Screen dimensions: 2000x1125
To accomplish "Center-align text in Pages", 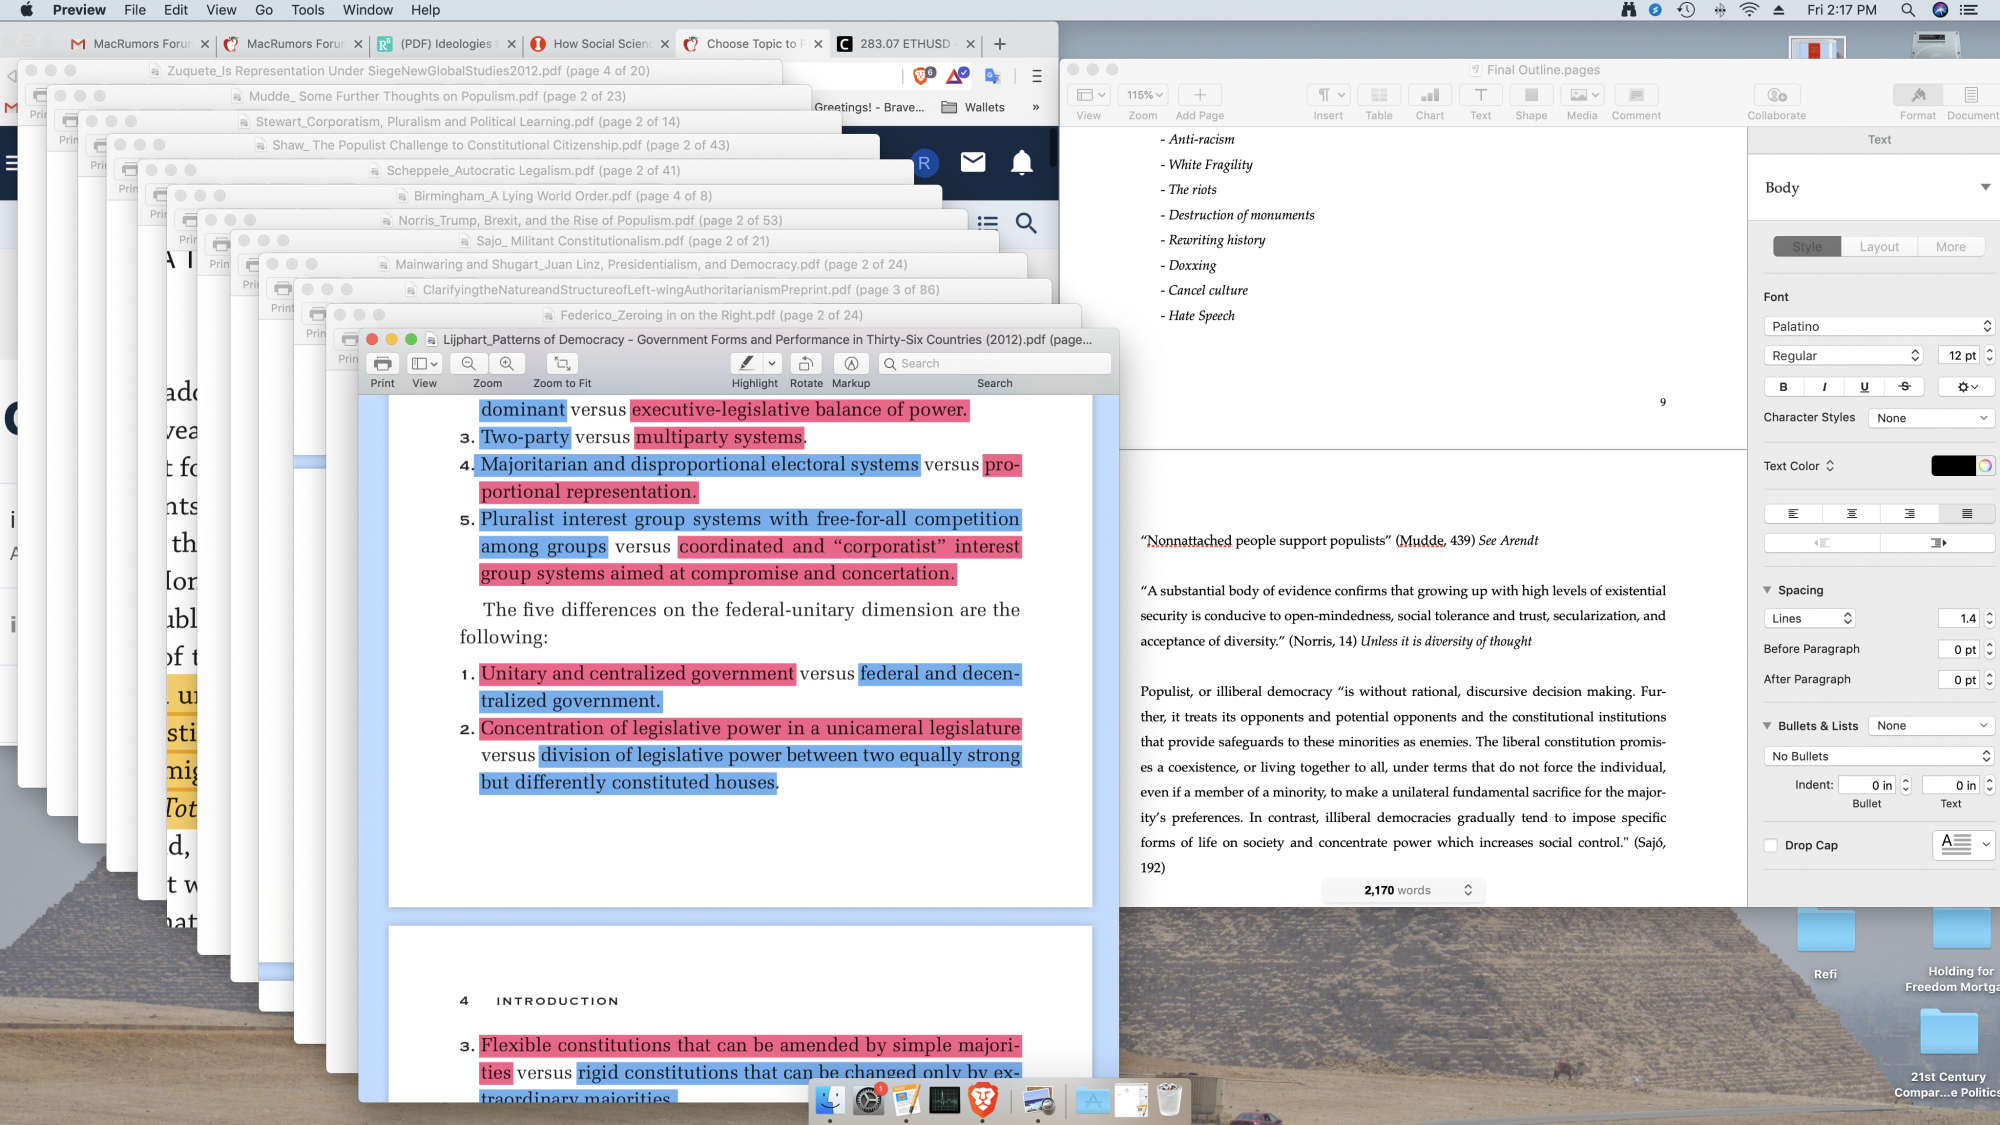I will 1851,514.
